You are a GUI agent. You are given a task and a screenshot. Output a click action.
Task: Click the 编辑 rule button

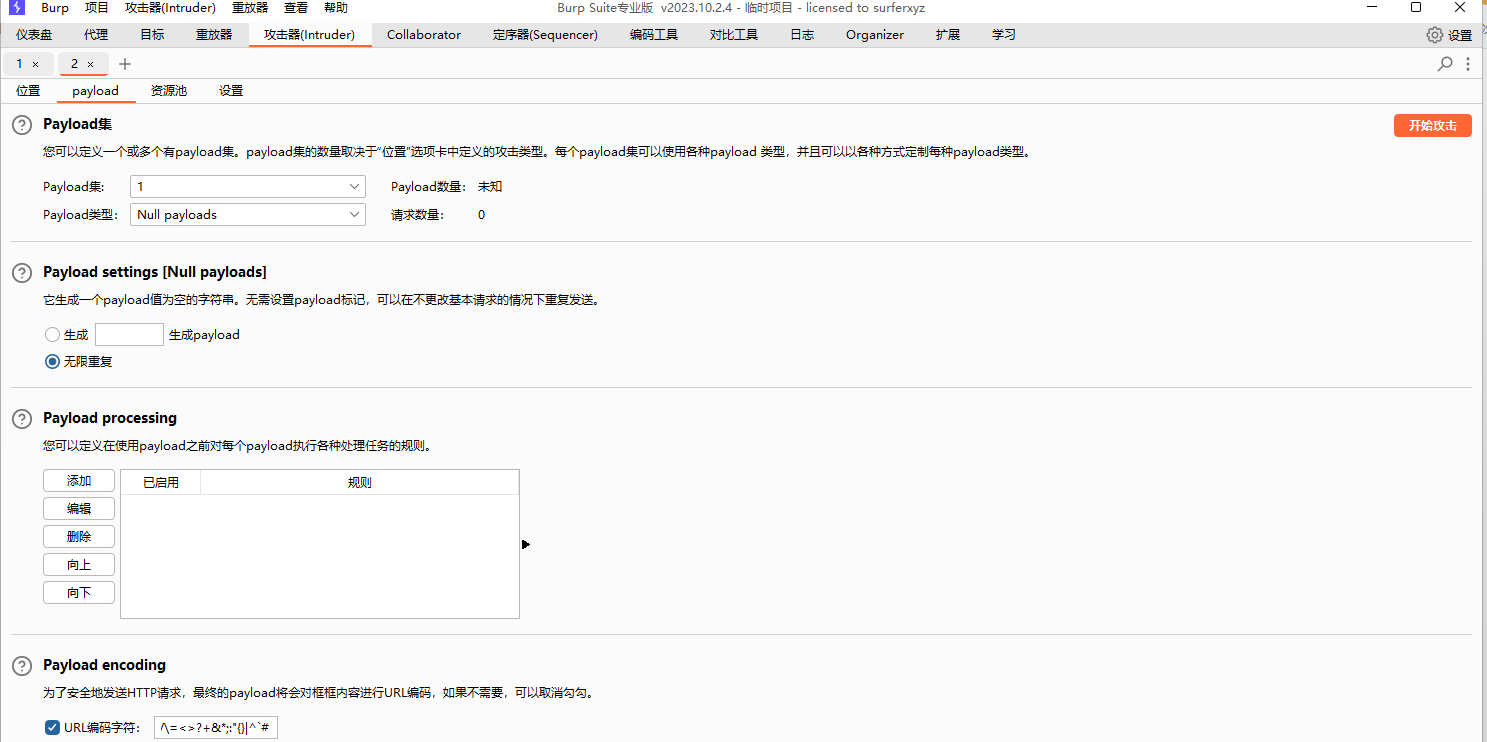pos(79,509)
